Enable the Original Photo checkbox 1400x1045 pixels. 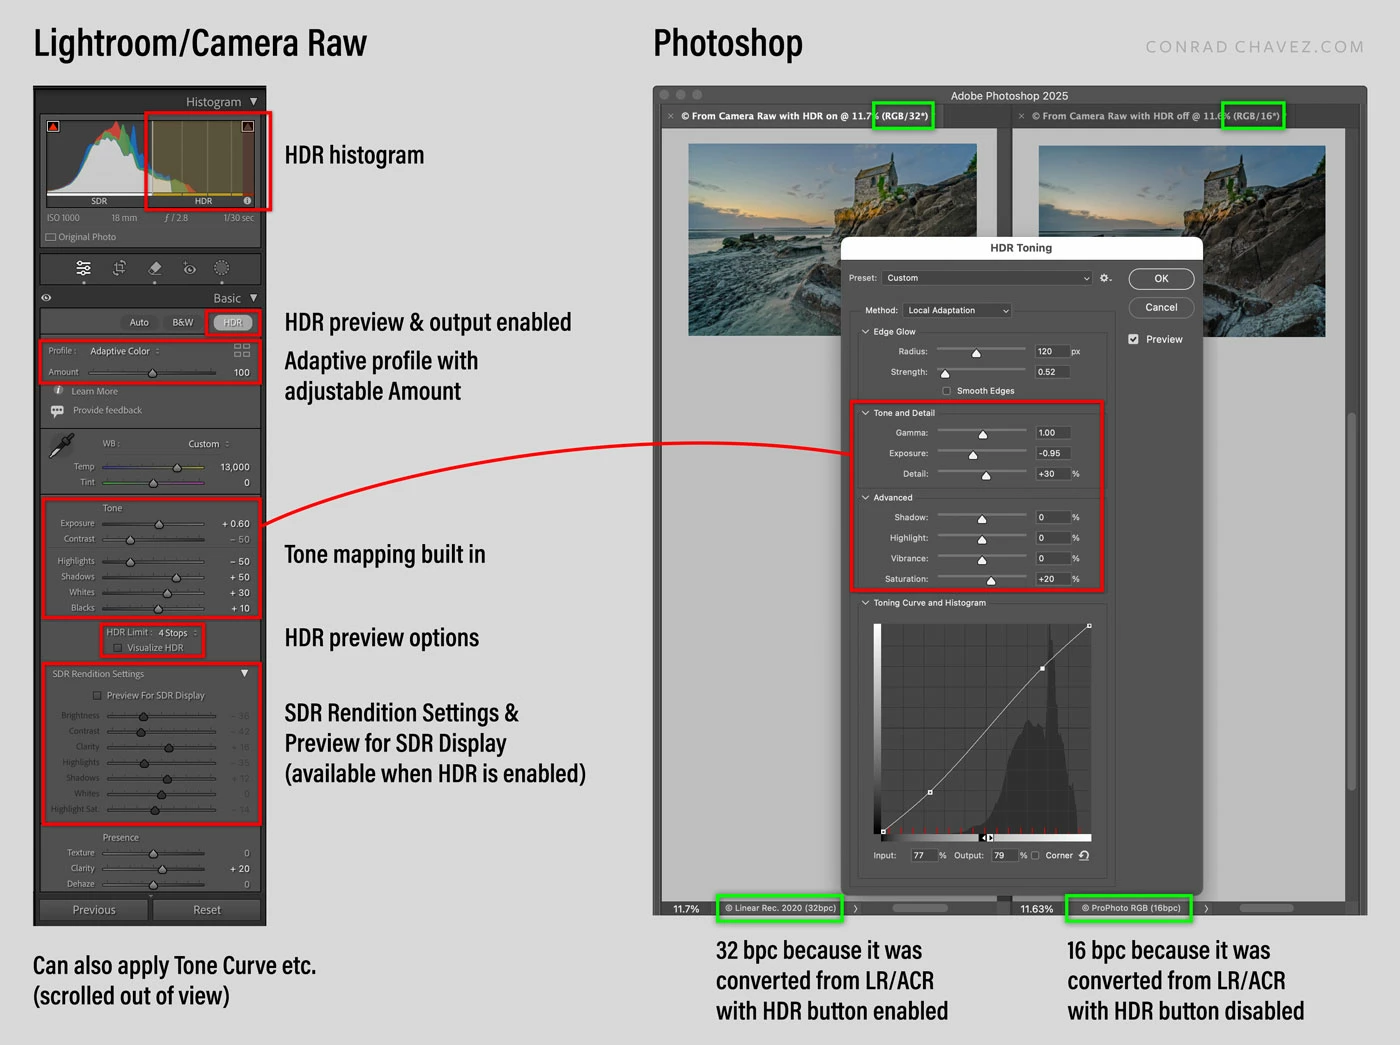click(50, 238)
